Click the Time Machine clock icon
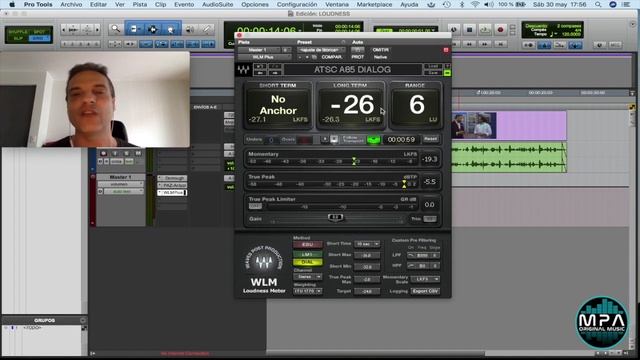Viewport: 640px width, 360px height. click(x=447, y=4)
